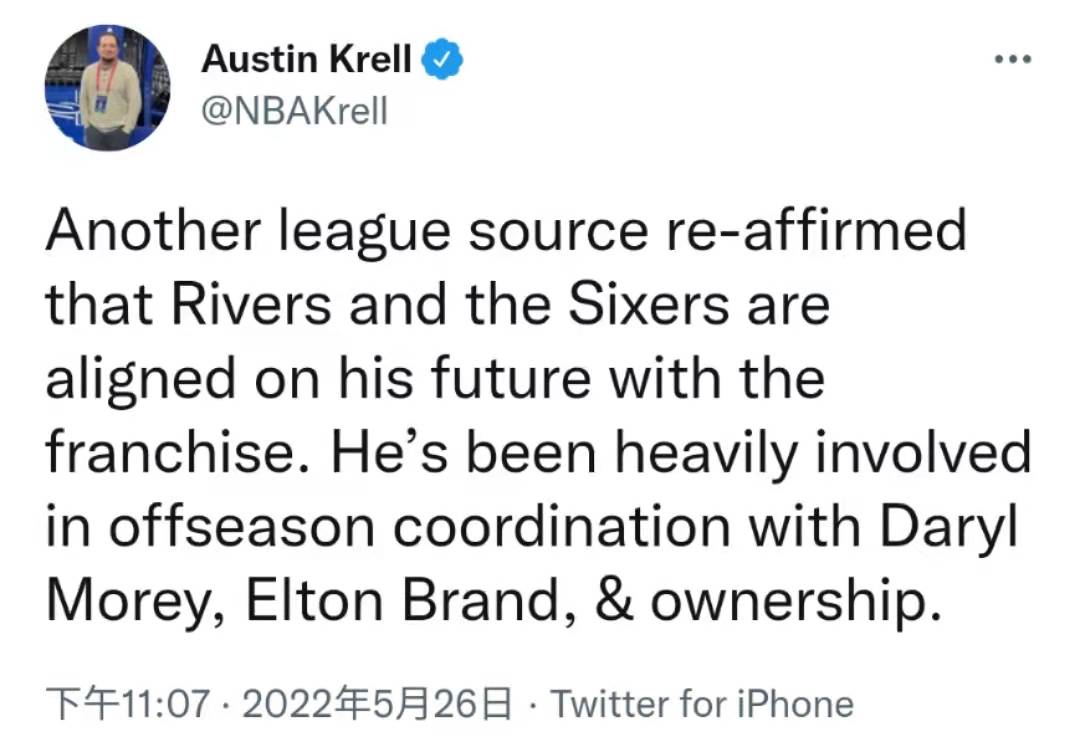Click the word re-affirmed in the tweet
Image resolution: width=1080 pixels, height=747 pixels.
(816, 229)
